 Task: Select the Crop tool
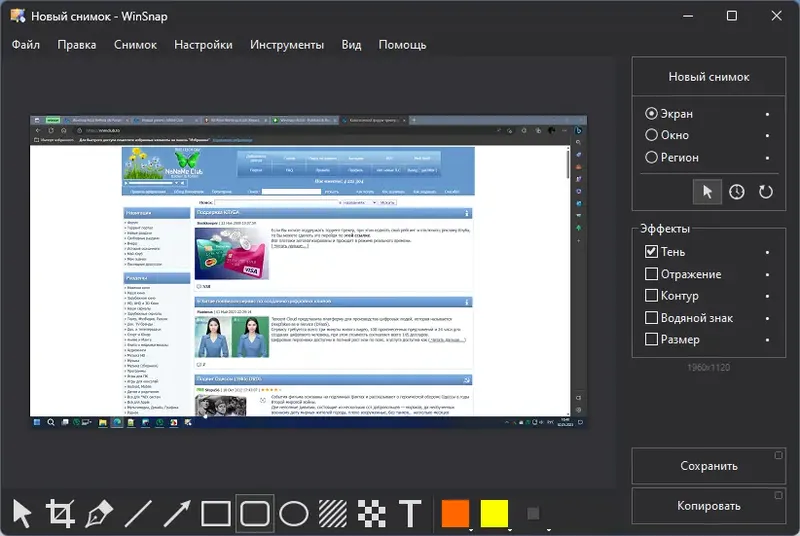[x=61, y=513]
